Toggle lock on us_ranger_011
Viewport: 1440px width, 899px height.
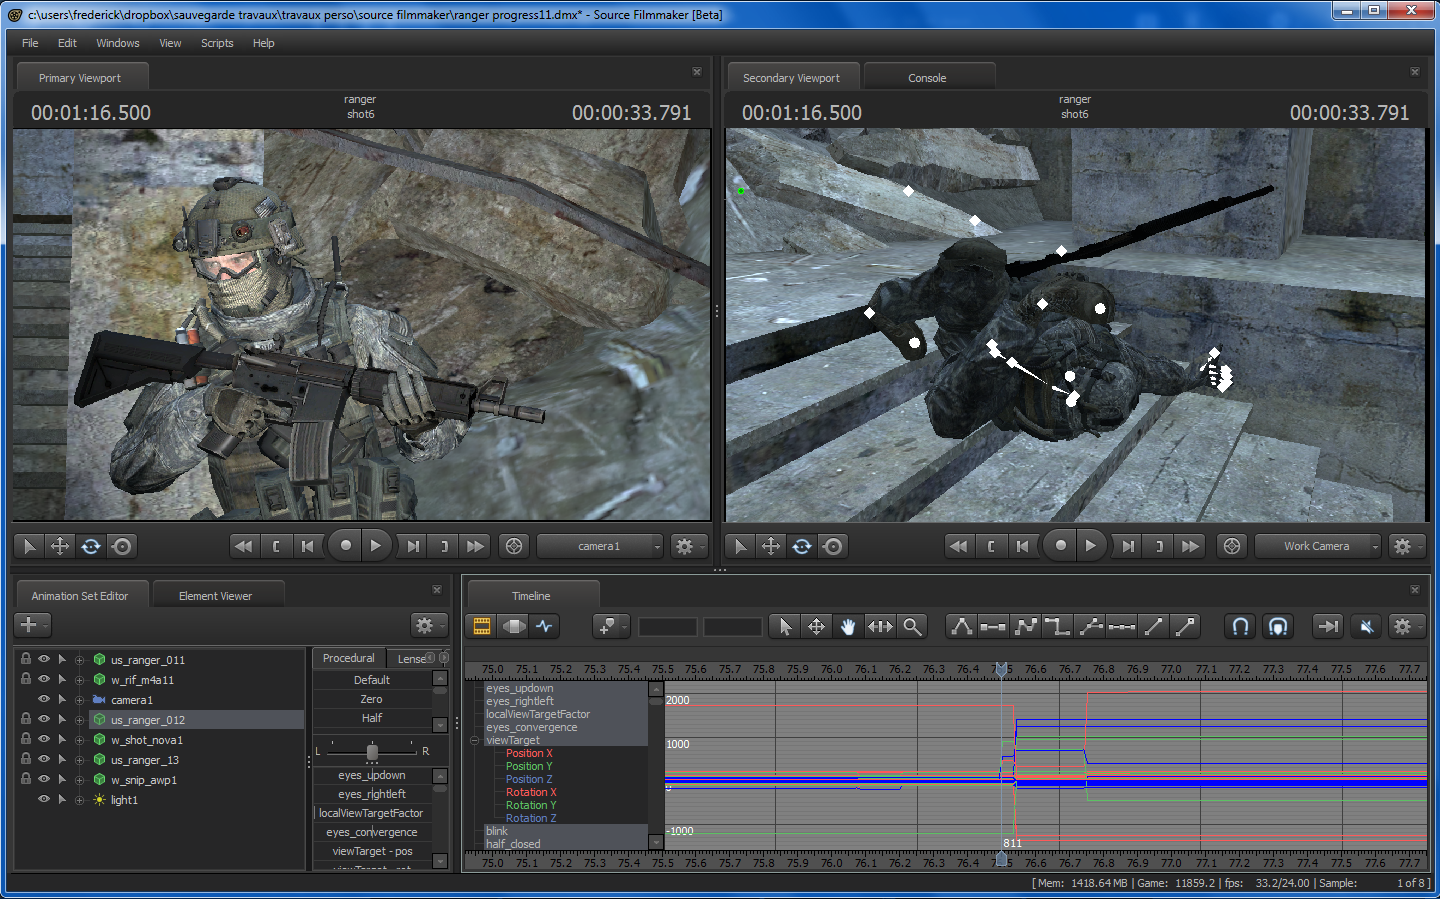coord(26,659)
